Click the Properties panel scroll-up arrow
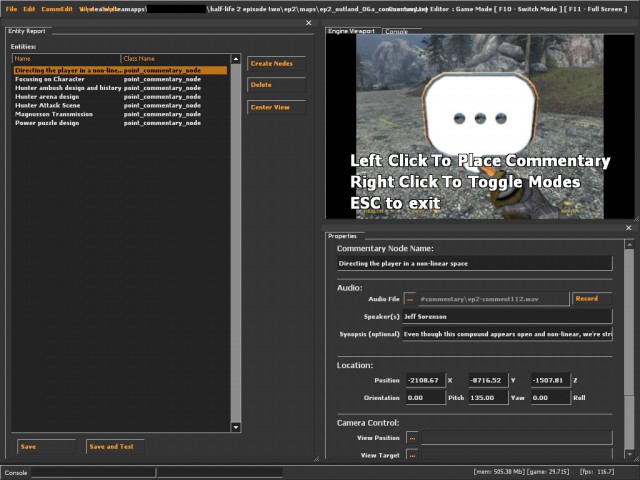The image size is (640, 480). [x=629, y=245]
